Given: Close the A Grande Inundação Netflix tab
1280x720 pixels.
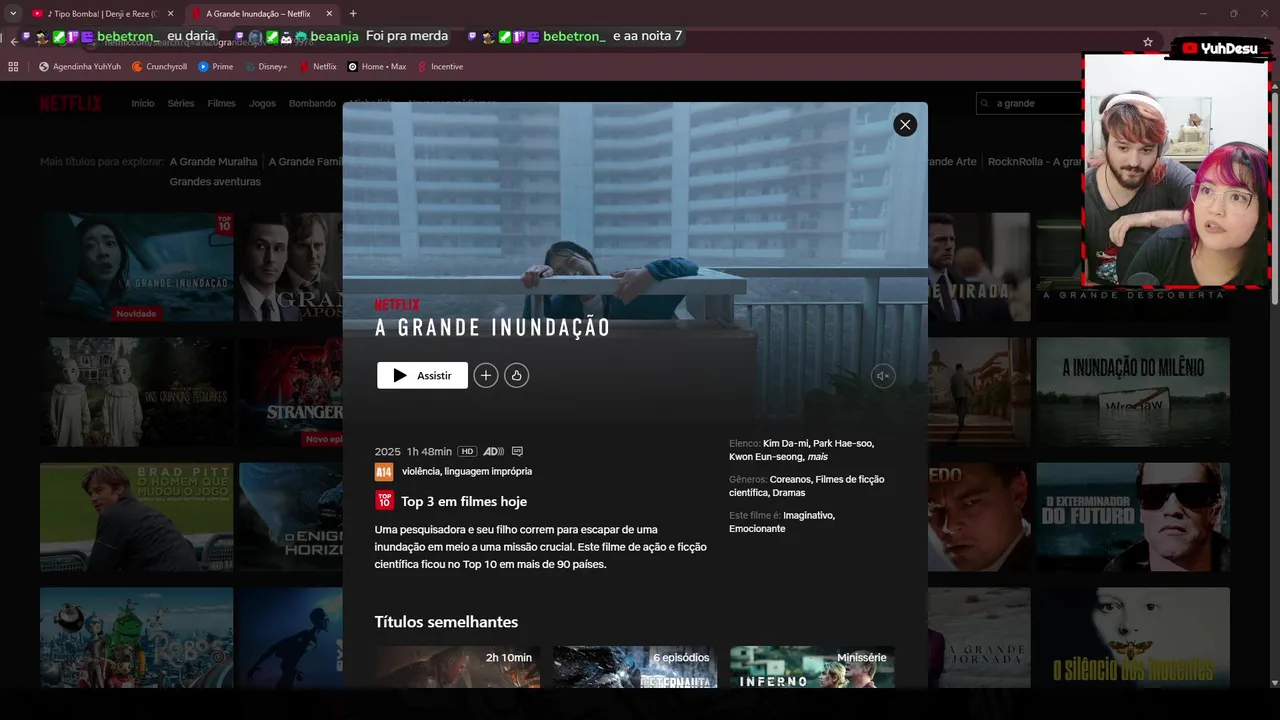Looking at the screenshot, I should [327, 14].
